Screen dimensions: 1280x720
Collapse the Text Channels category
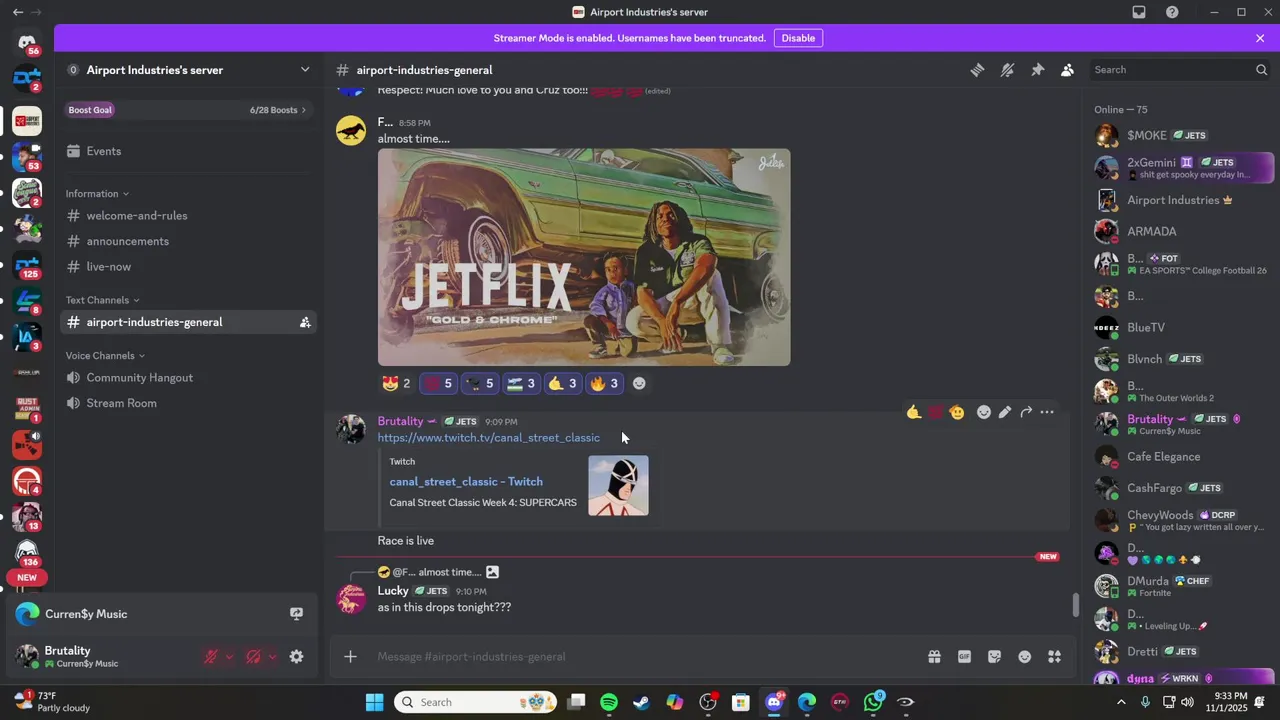102,300
